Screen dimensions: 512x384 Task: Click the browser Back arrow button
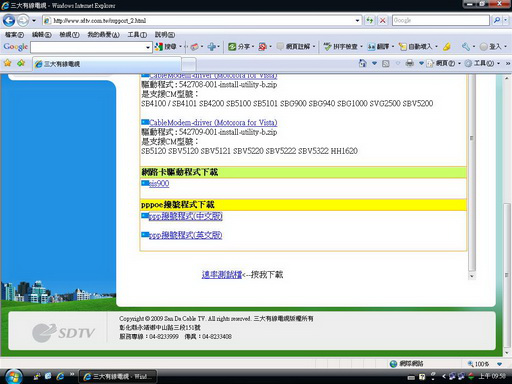point(9,21)
